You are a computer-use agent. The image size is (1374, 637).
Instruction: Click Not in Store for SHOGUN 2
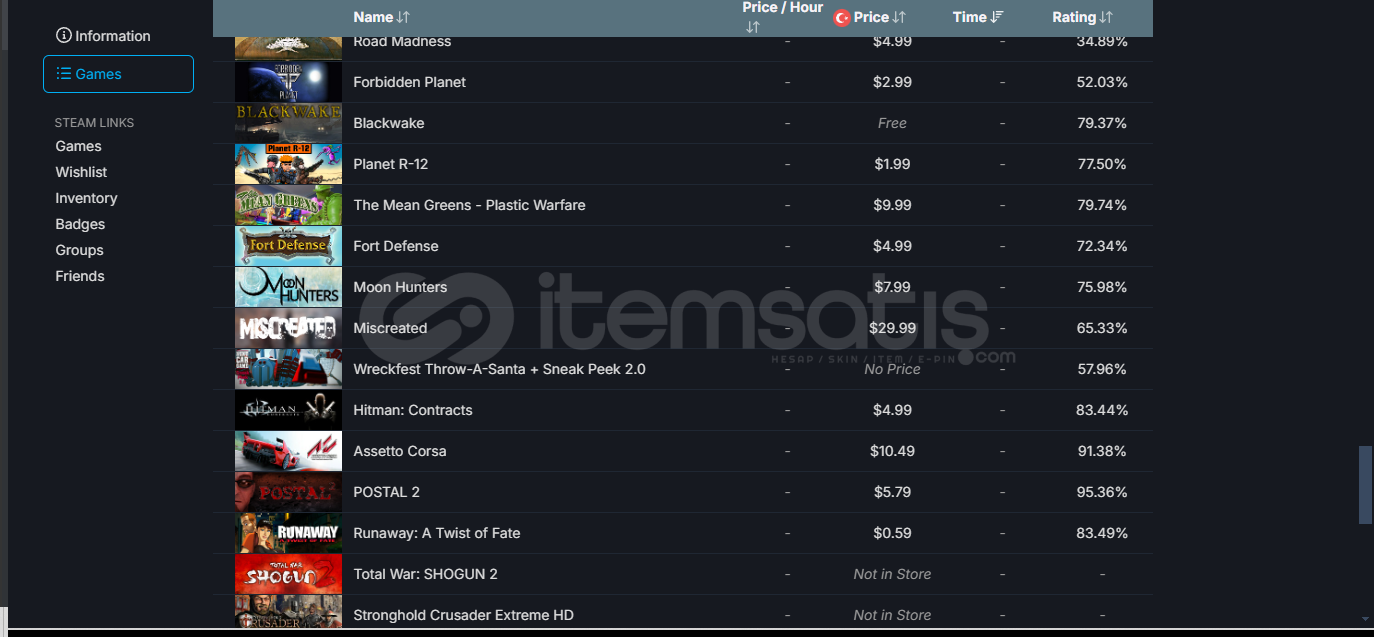892,574
